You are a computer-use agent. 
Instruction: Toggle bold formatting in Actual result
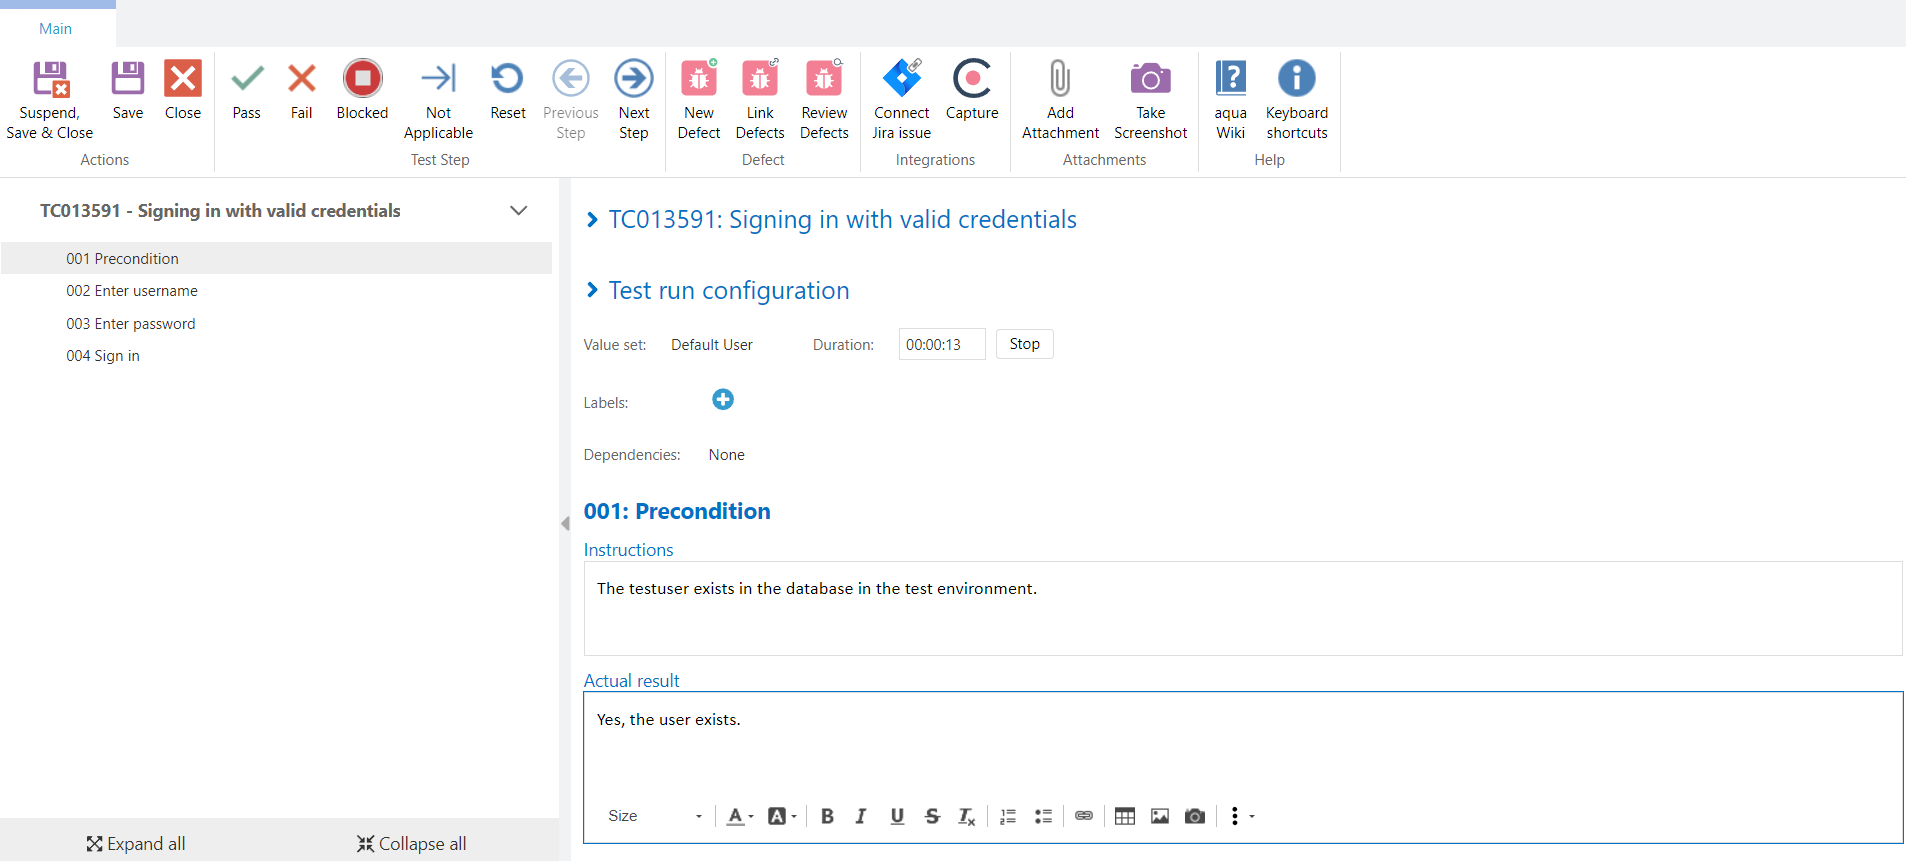coord(827,816)
